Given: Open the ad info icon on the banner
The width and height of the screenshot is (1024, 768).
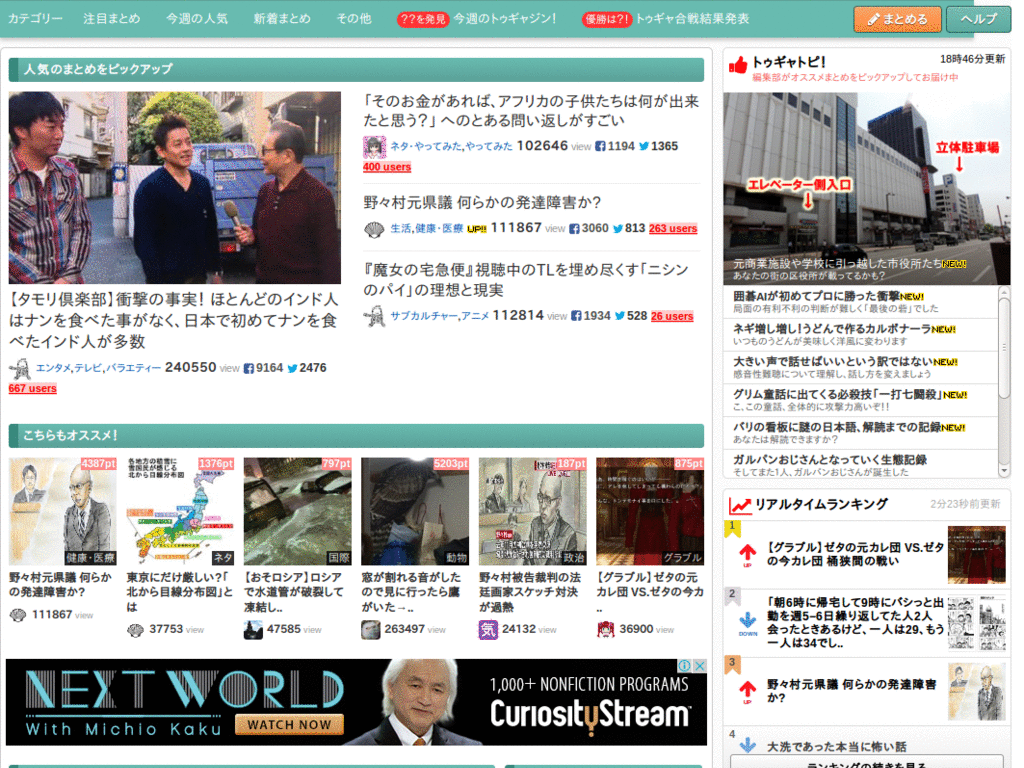Looking at the screenshot, I should coord(685,666).
